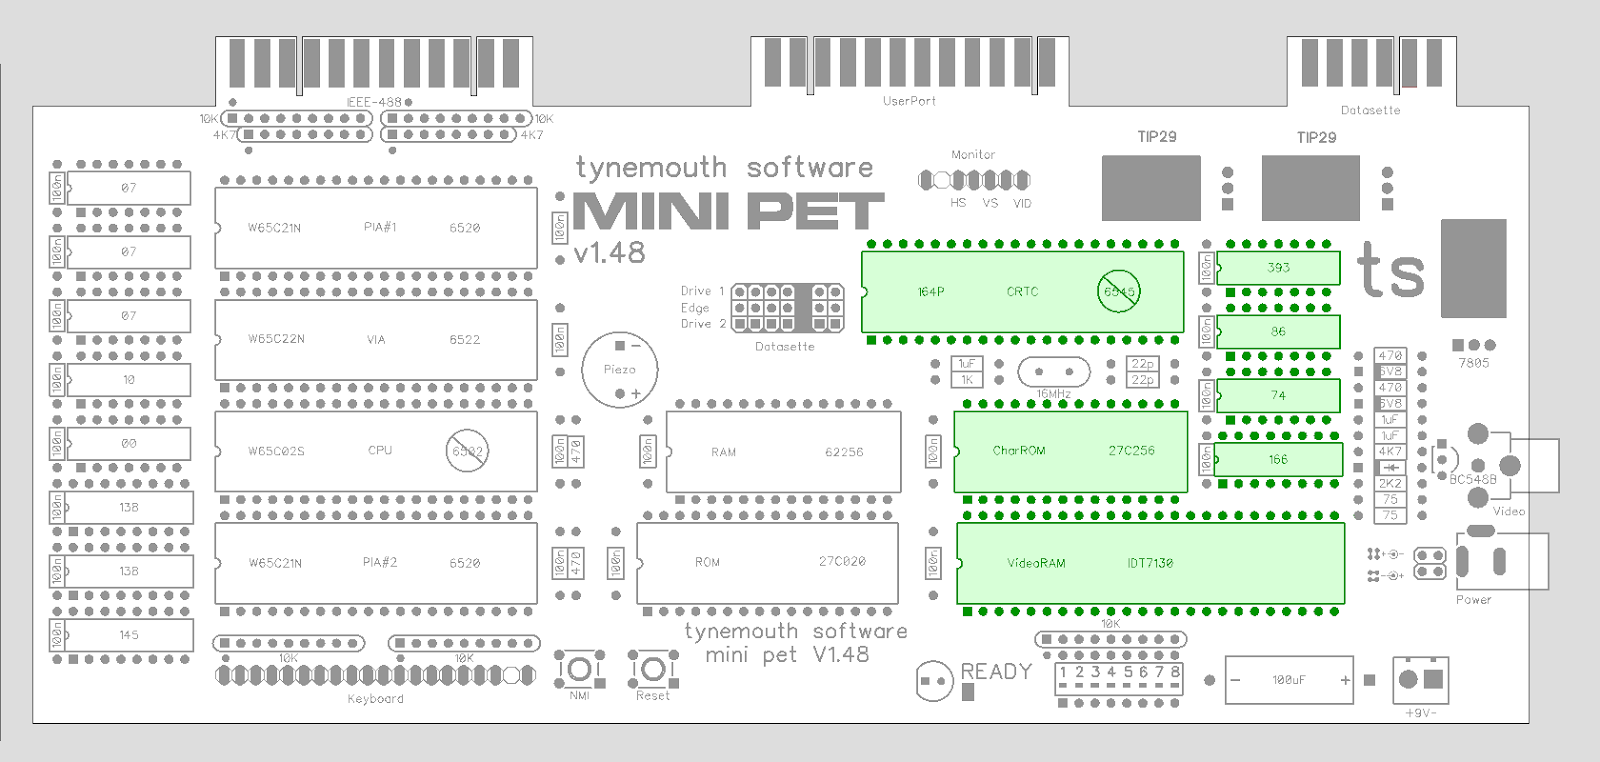Select the CharROM 27C256 chip
Viewport: 1600px width, 762px height.
[1070, 451]
